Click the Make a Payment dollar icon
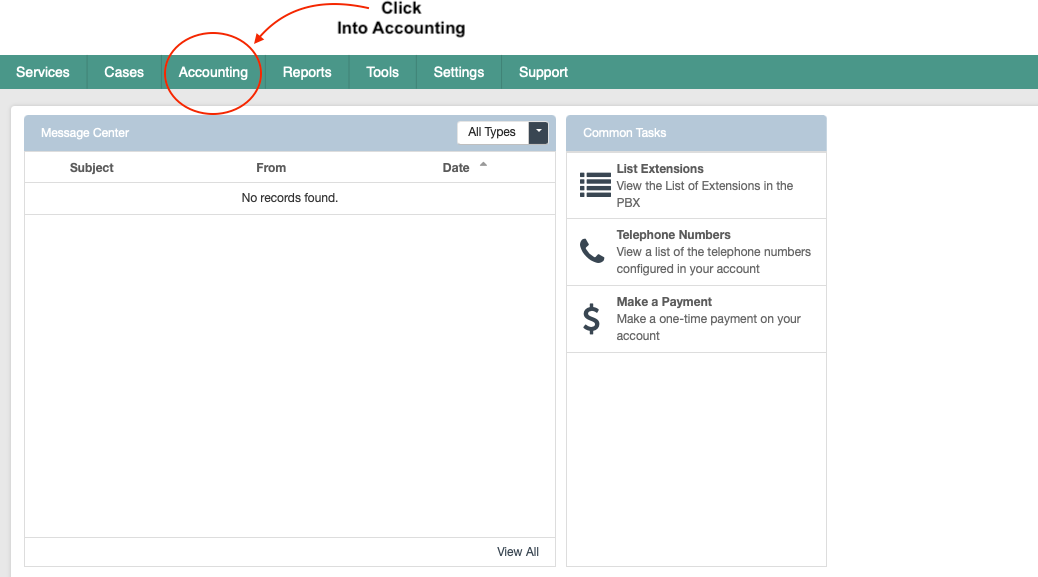The width and height of the screenshot is (1038, 577). (591, 319)
